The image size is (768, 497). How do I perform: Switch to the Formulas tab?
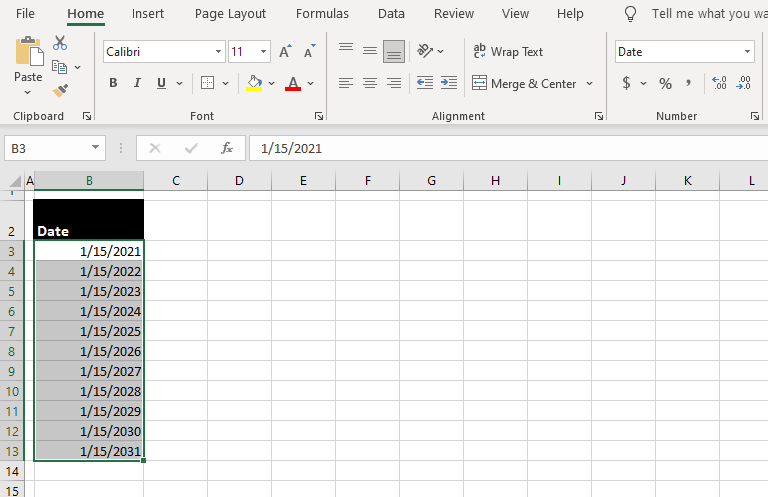pos(322,14)
